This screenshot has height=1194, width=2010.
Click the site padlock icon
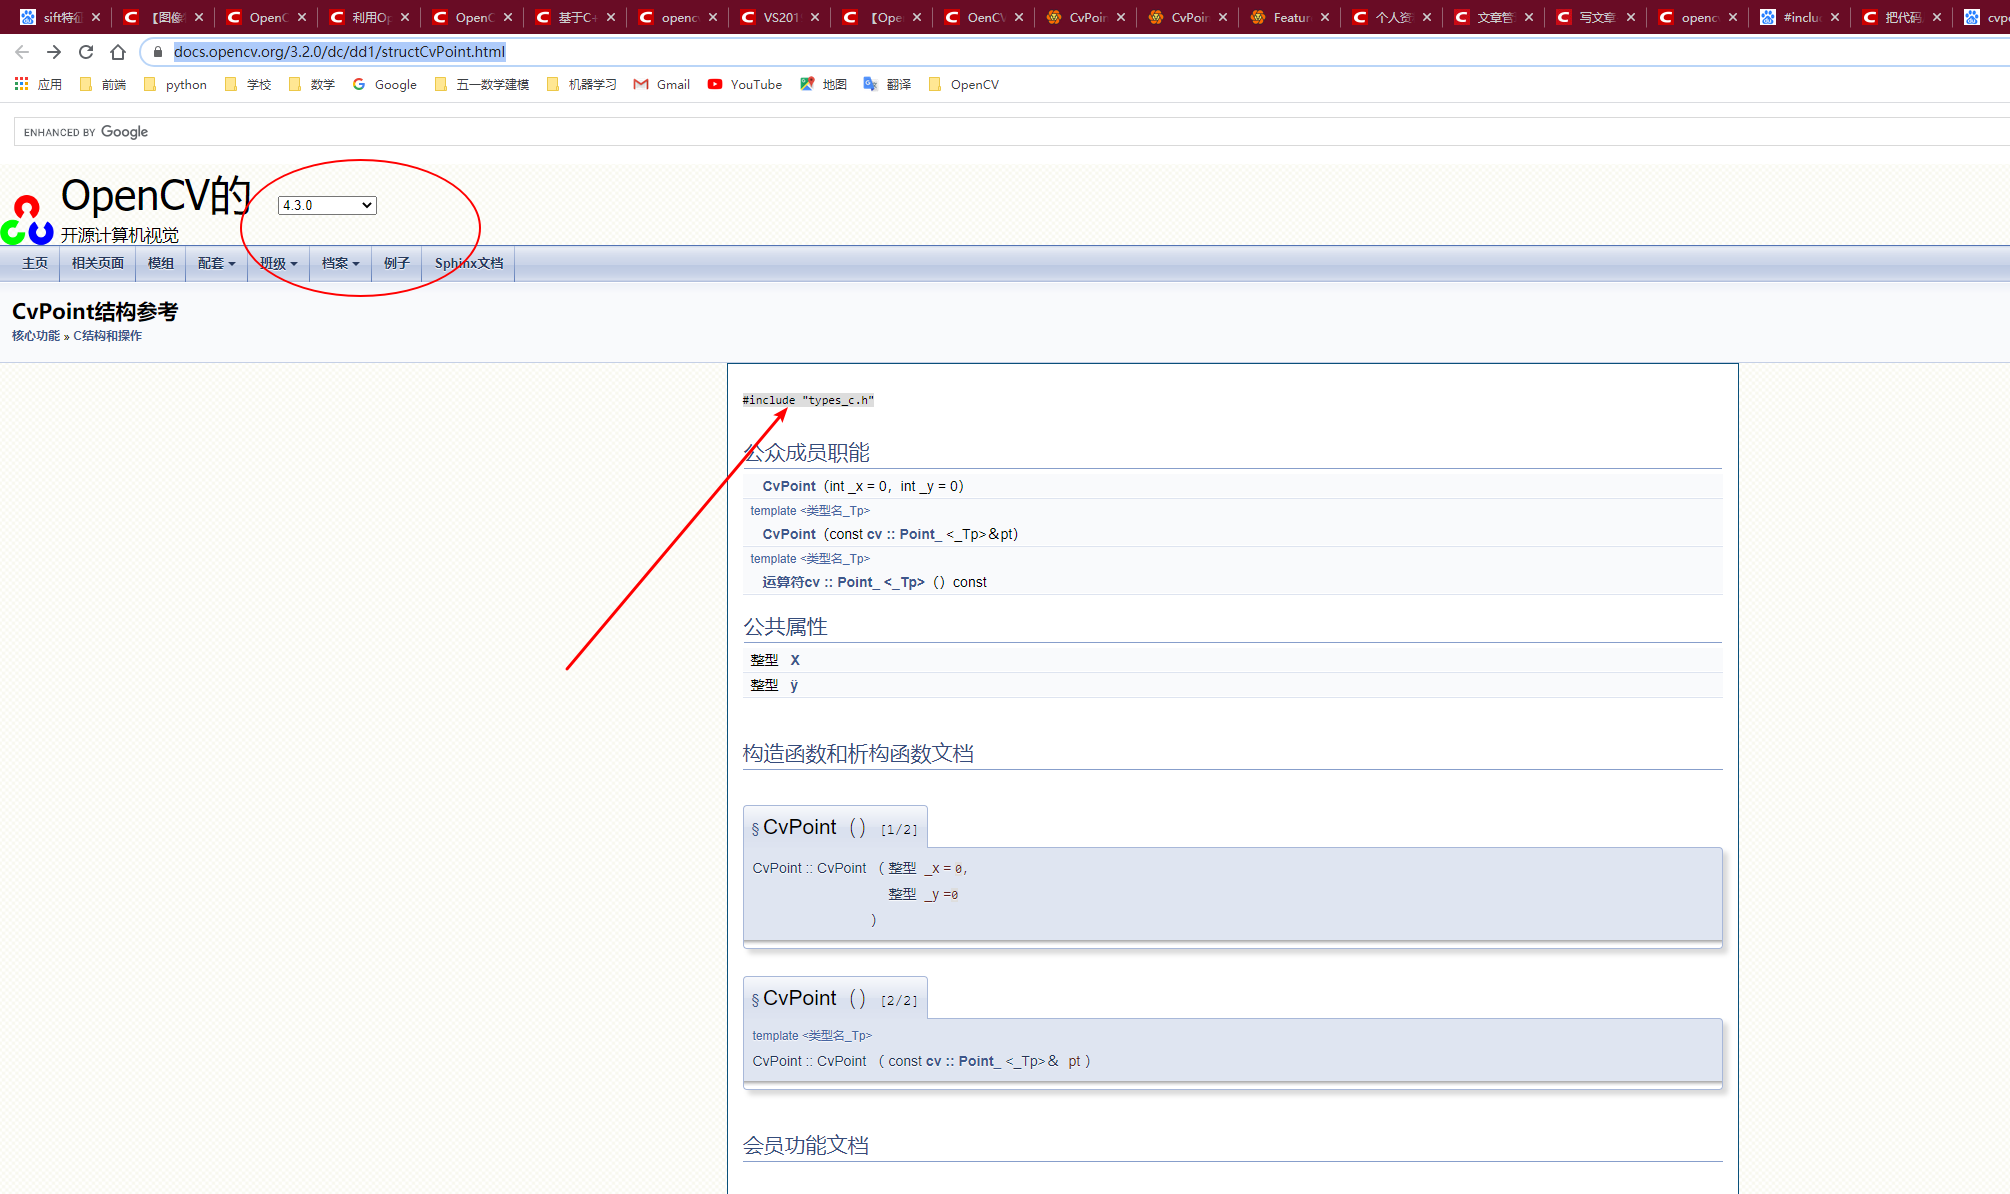click(157, 52)
